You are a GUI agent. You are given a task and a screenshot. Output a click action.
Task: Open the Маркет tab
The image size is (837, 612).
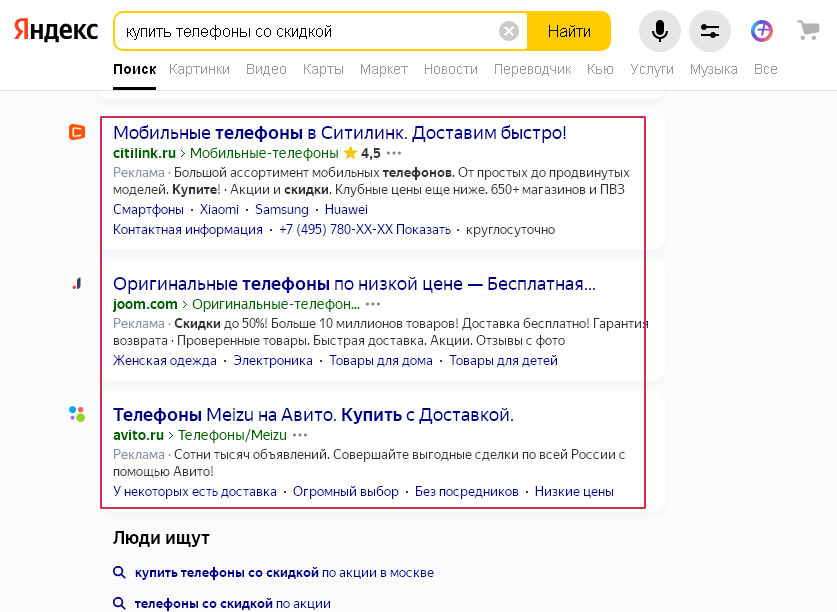384,69
